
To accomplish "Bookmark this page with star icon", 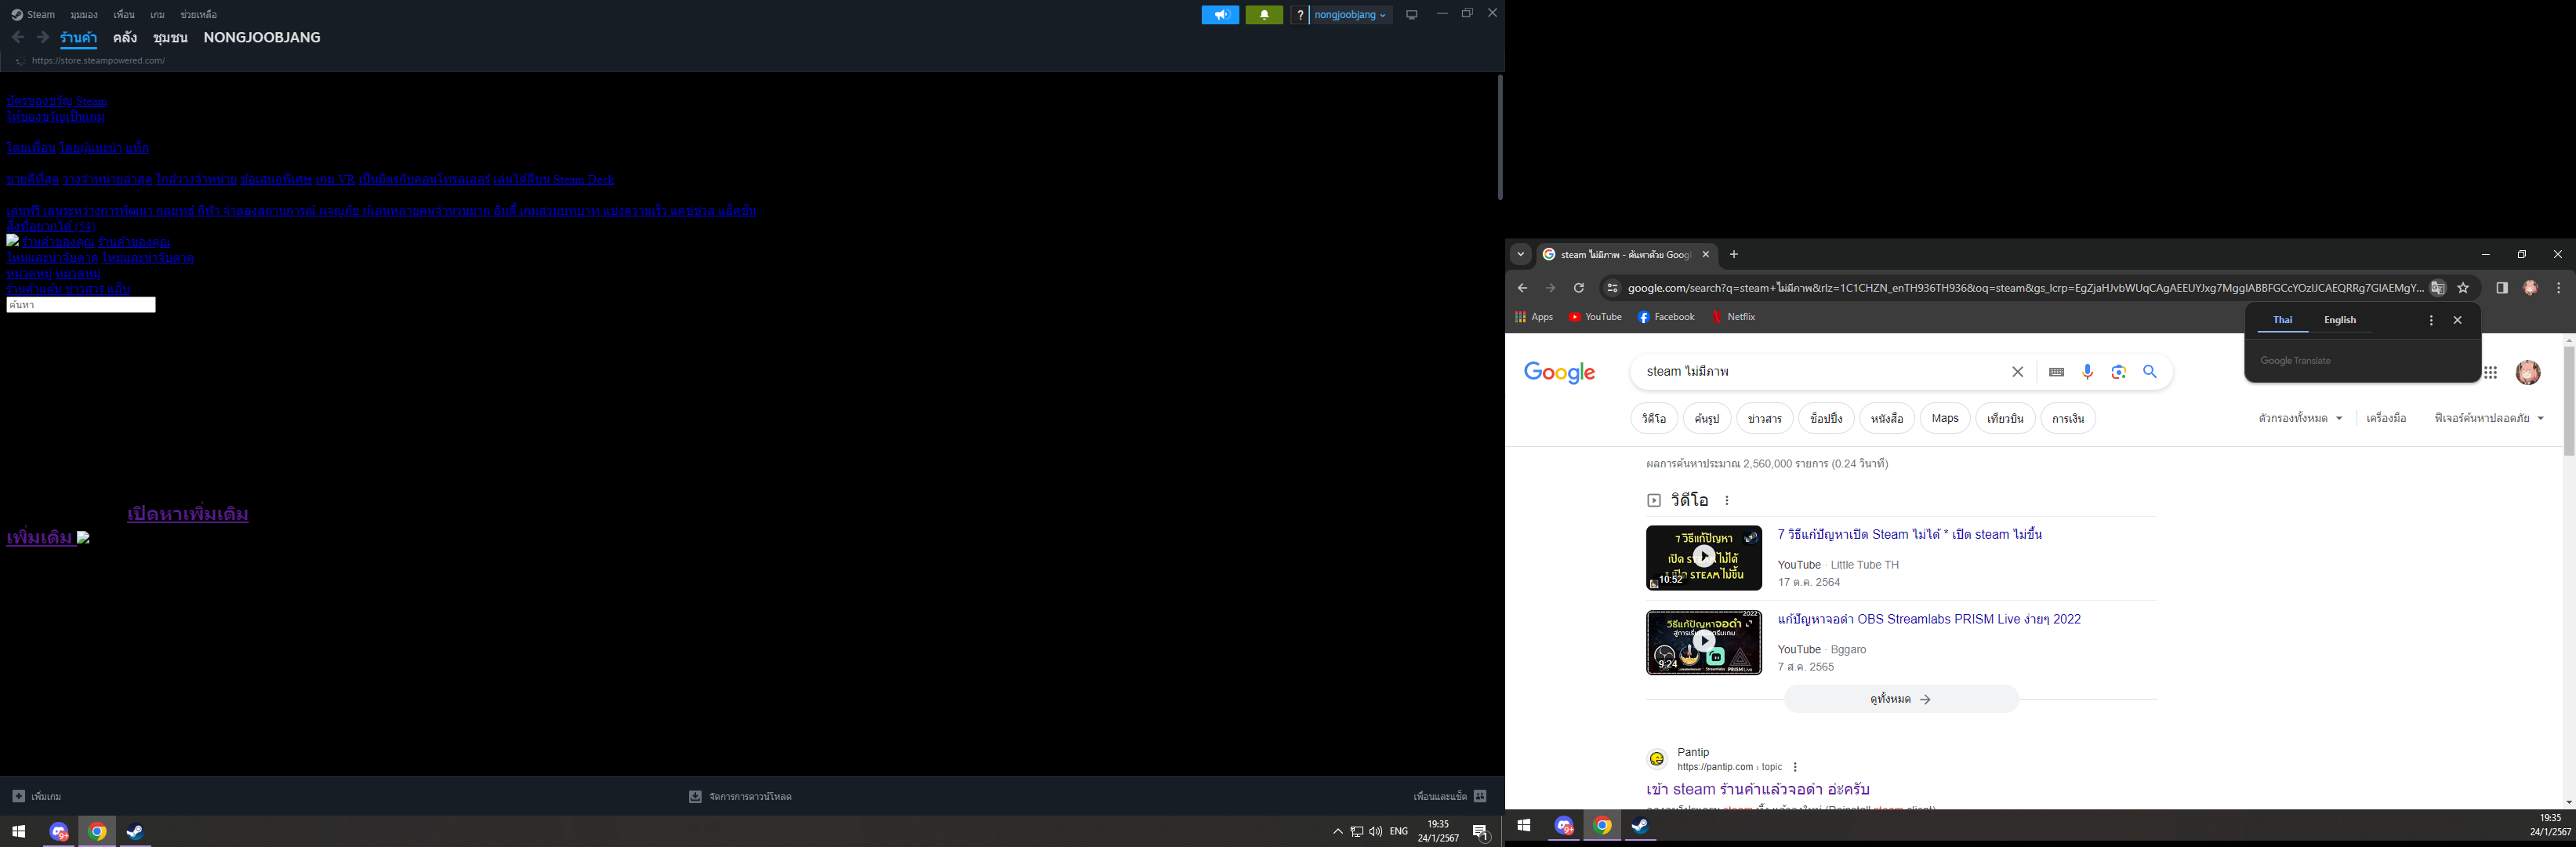I will (x=2464, y=288).
